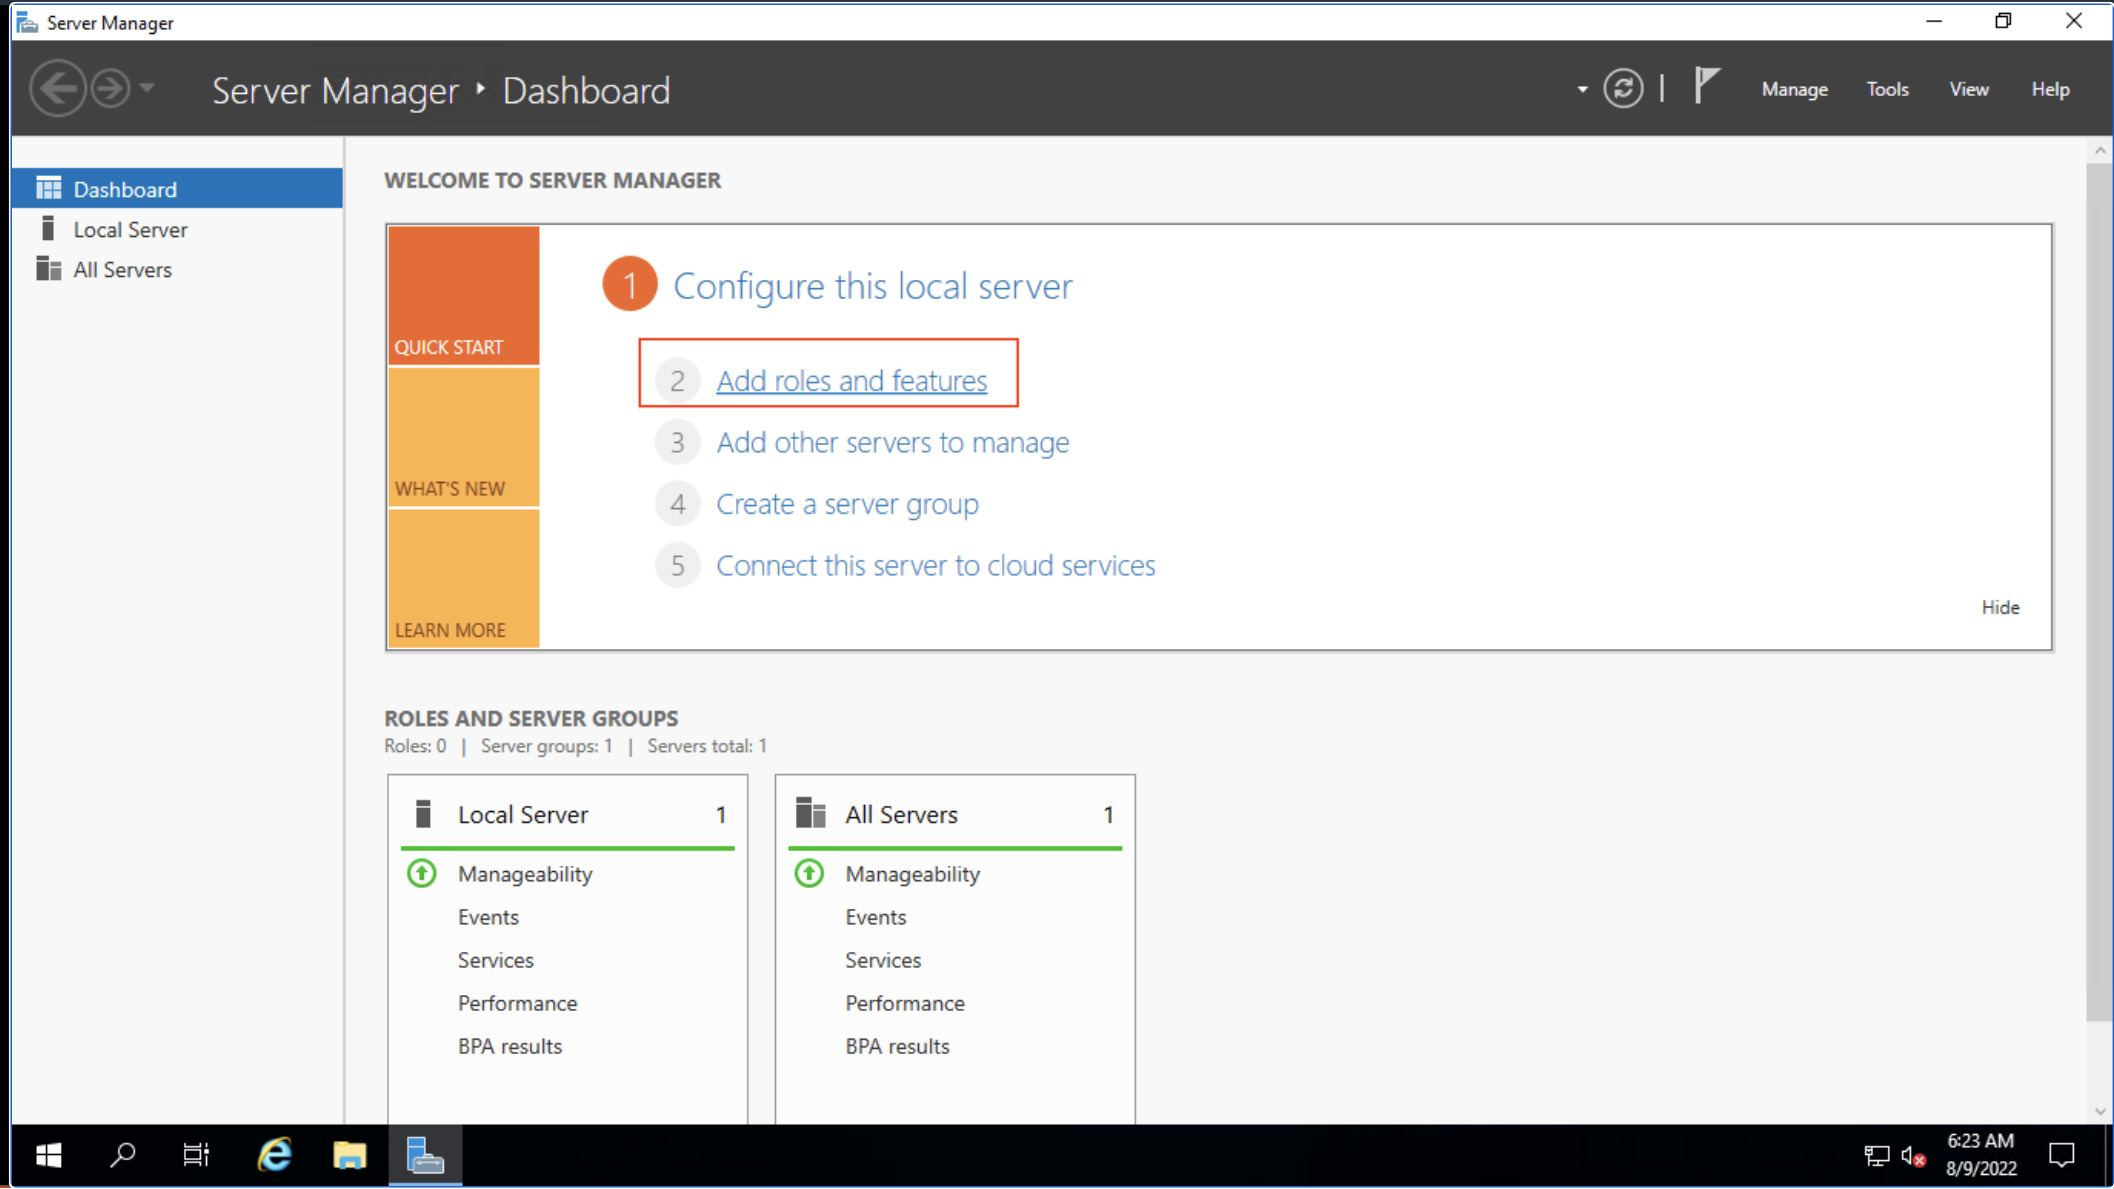The image size is (2114, 1189).
Task: Select All Servers in the navigation pane
Action: tap(177, 270)
